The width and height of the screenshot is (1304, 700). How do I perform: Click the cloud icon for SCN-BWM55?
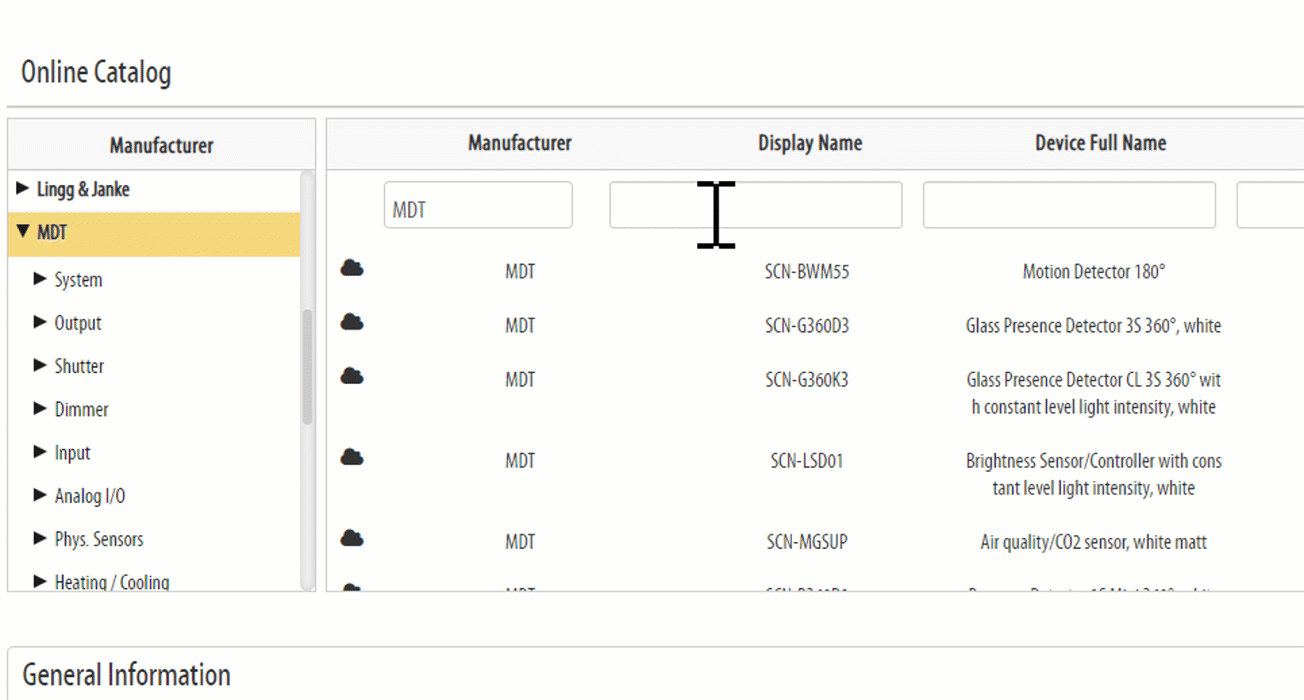(x=352, y=267)
